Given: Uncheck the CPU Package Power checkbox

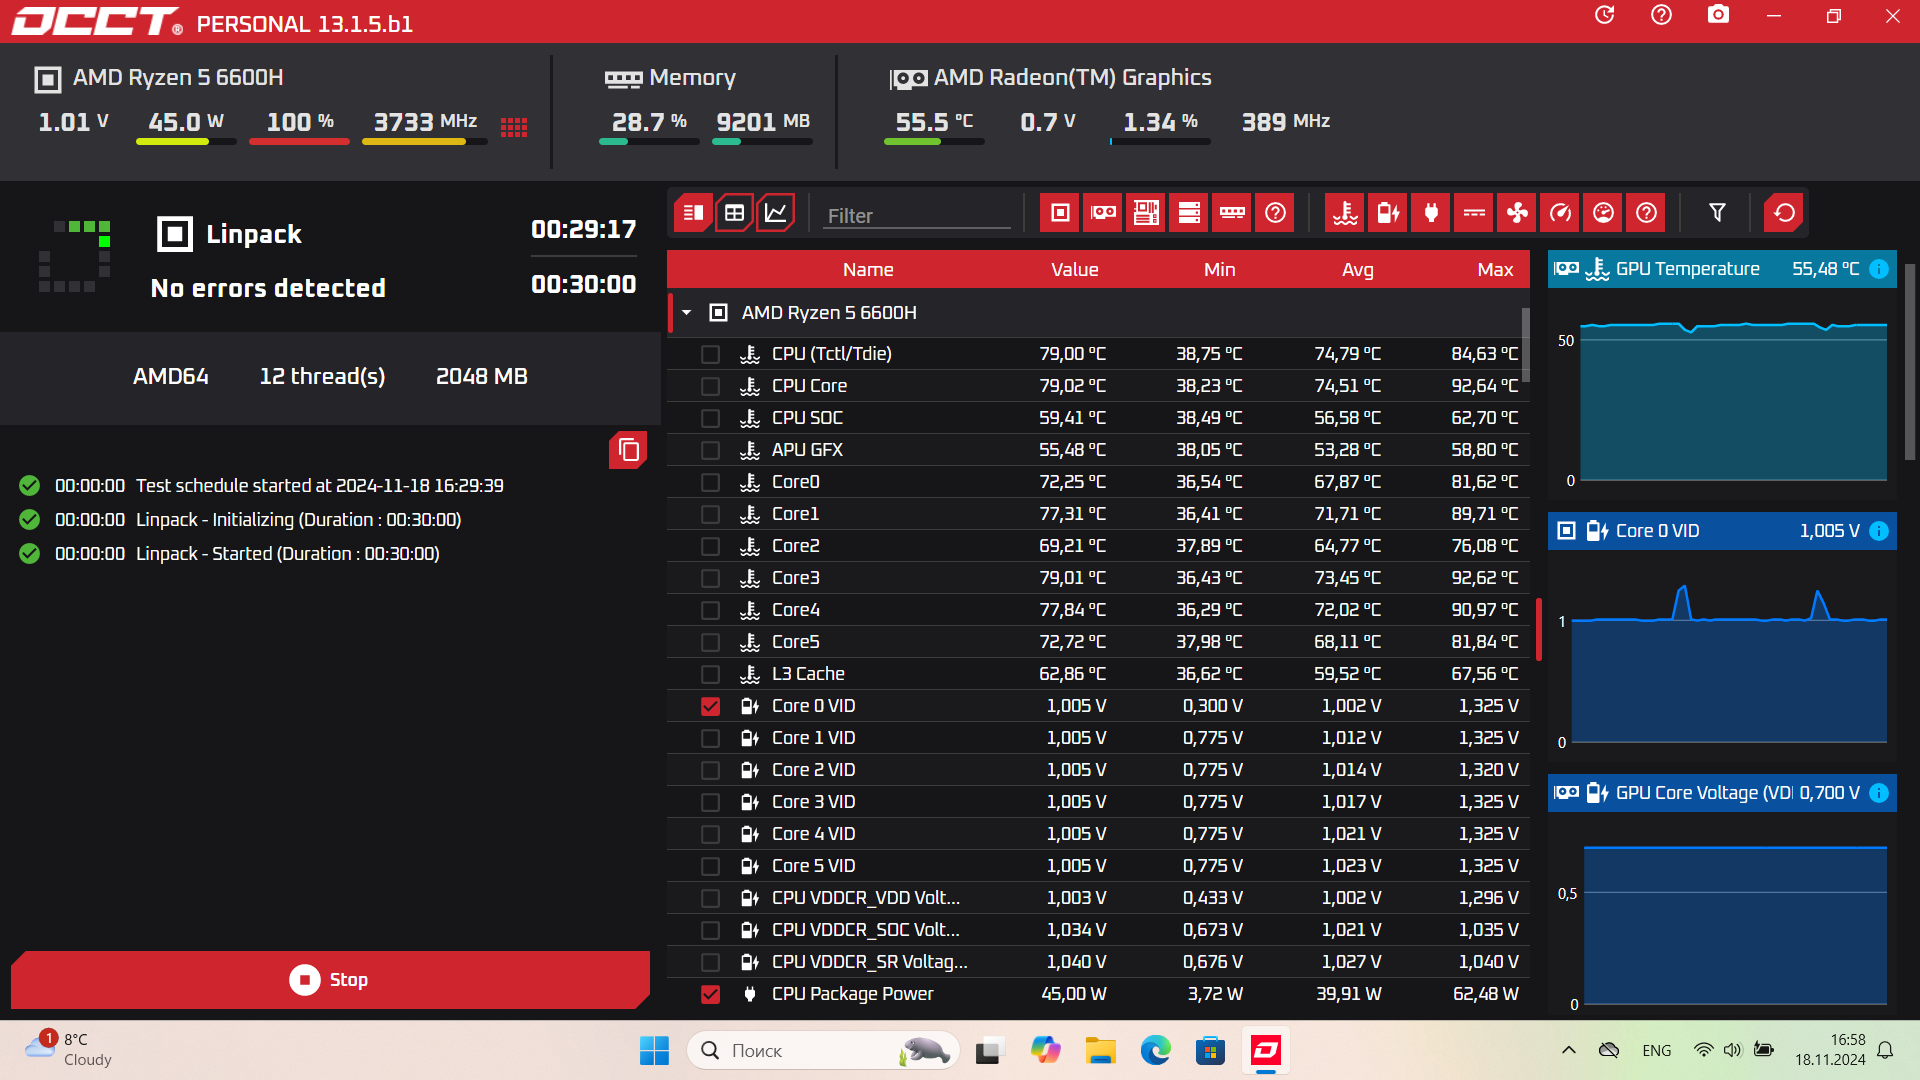Looking at the screenshot, I should [710, 994].
